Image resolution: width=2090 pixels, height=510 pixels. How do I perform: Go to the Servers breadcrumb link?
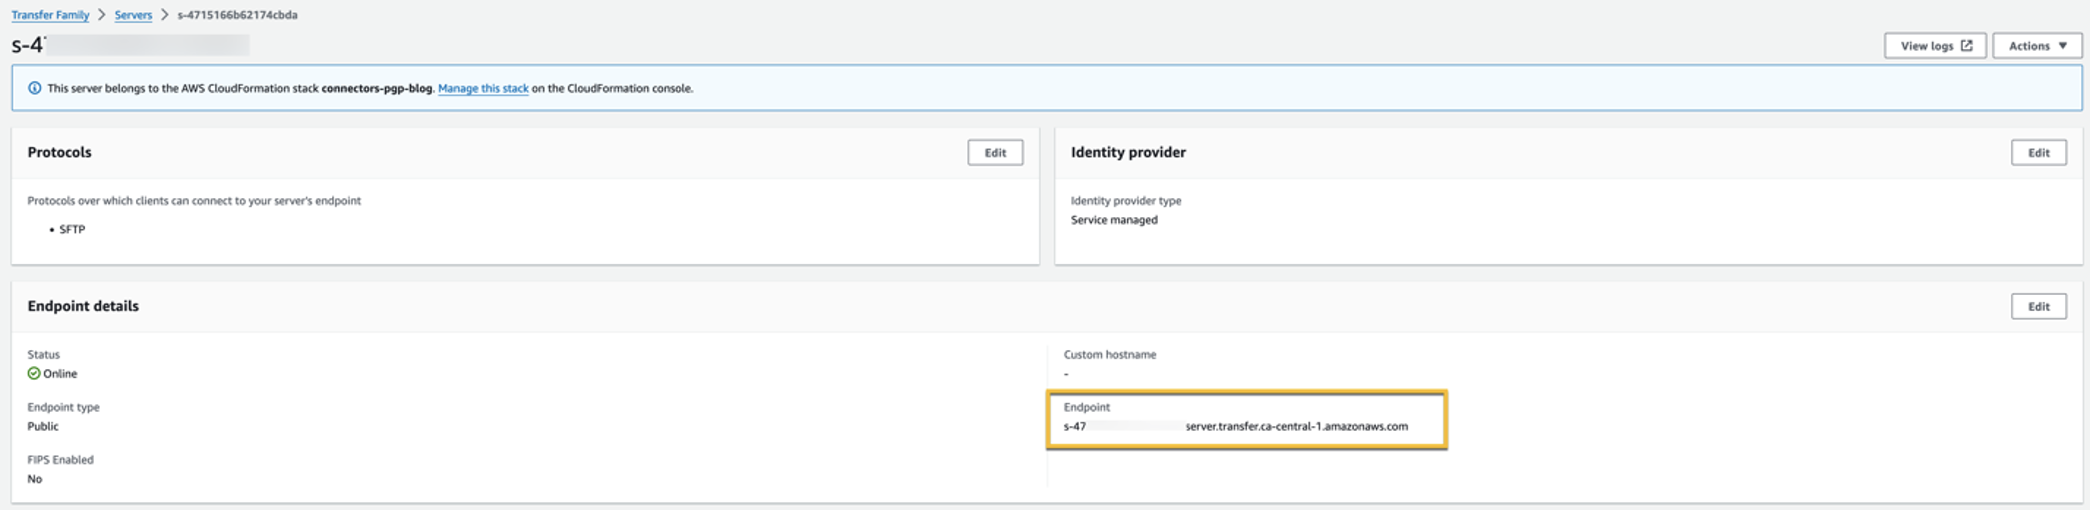[133, 15]
